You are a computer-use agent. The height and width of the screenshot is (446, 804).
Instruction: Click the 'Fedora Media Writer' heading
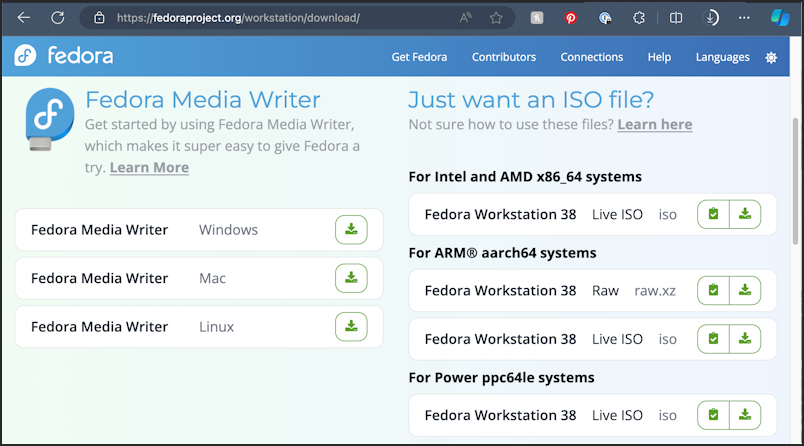(203, 99)
